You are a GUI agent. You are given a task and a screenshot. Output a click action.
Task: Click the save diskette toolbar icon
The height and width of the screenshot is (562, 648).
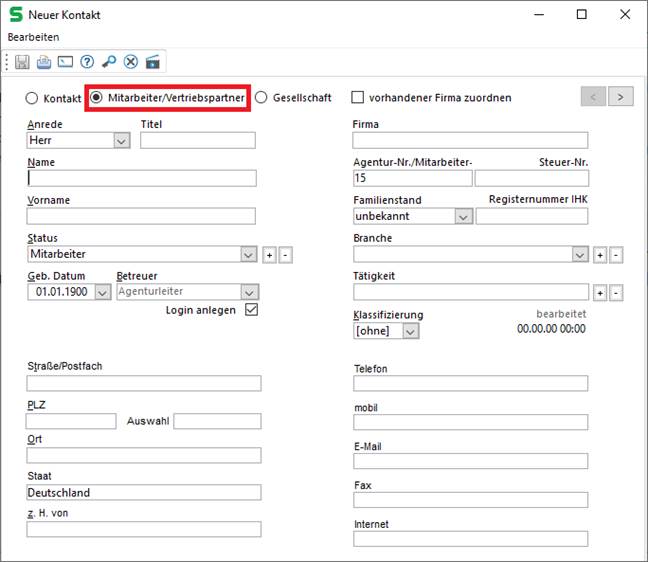(x=23, y=62)
